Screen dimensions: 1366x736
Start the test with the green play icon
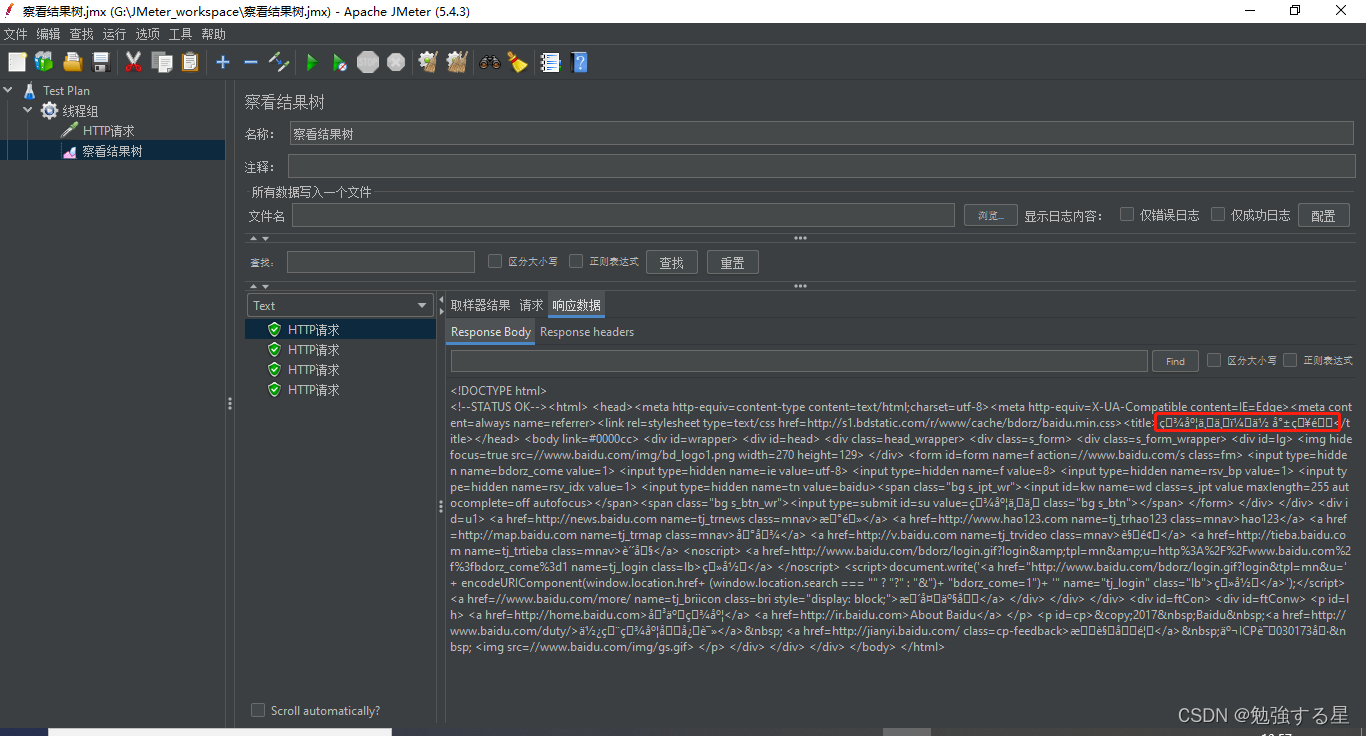(x=312, y=62)
